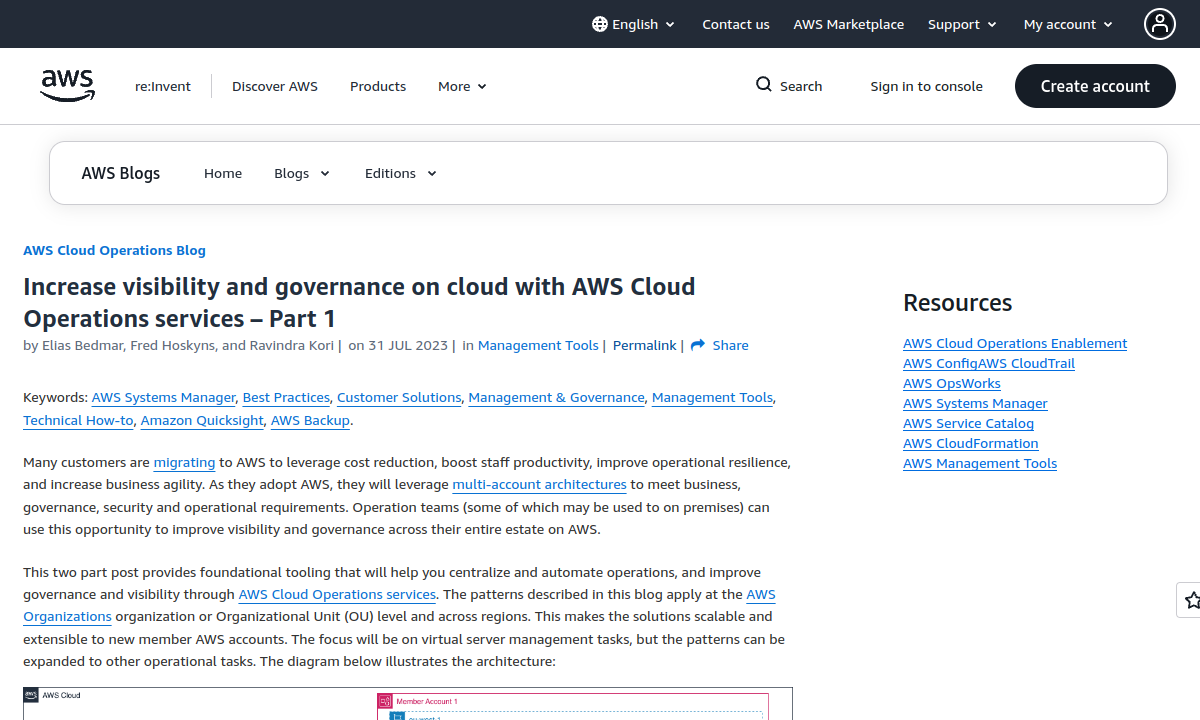Open AWS Management Tools resource link
This screenshot has height=720, width=1200.
tap(980, 463)
